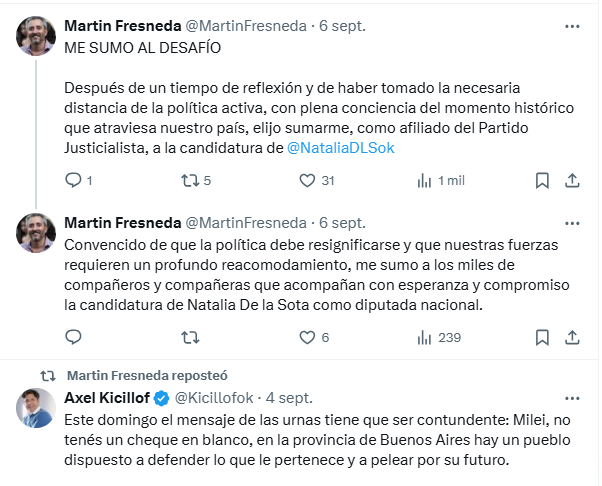Click Martin Fresneda's avatar on first tweet
The height and width of the screenshot is (486, 602).
click(36, 34)
